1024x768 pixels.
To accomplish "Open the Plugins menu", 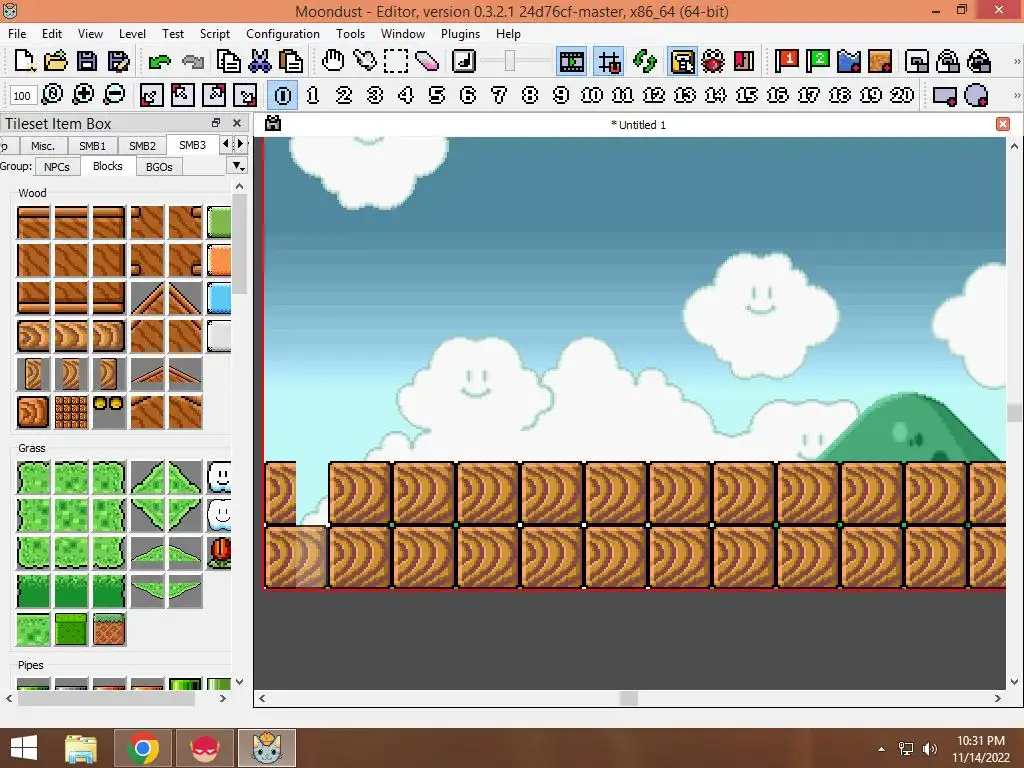I will [x=460, y=34].
